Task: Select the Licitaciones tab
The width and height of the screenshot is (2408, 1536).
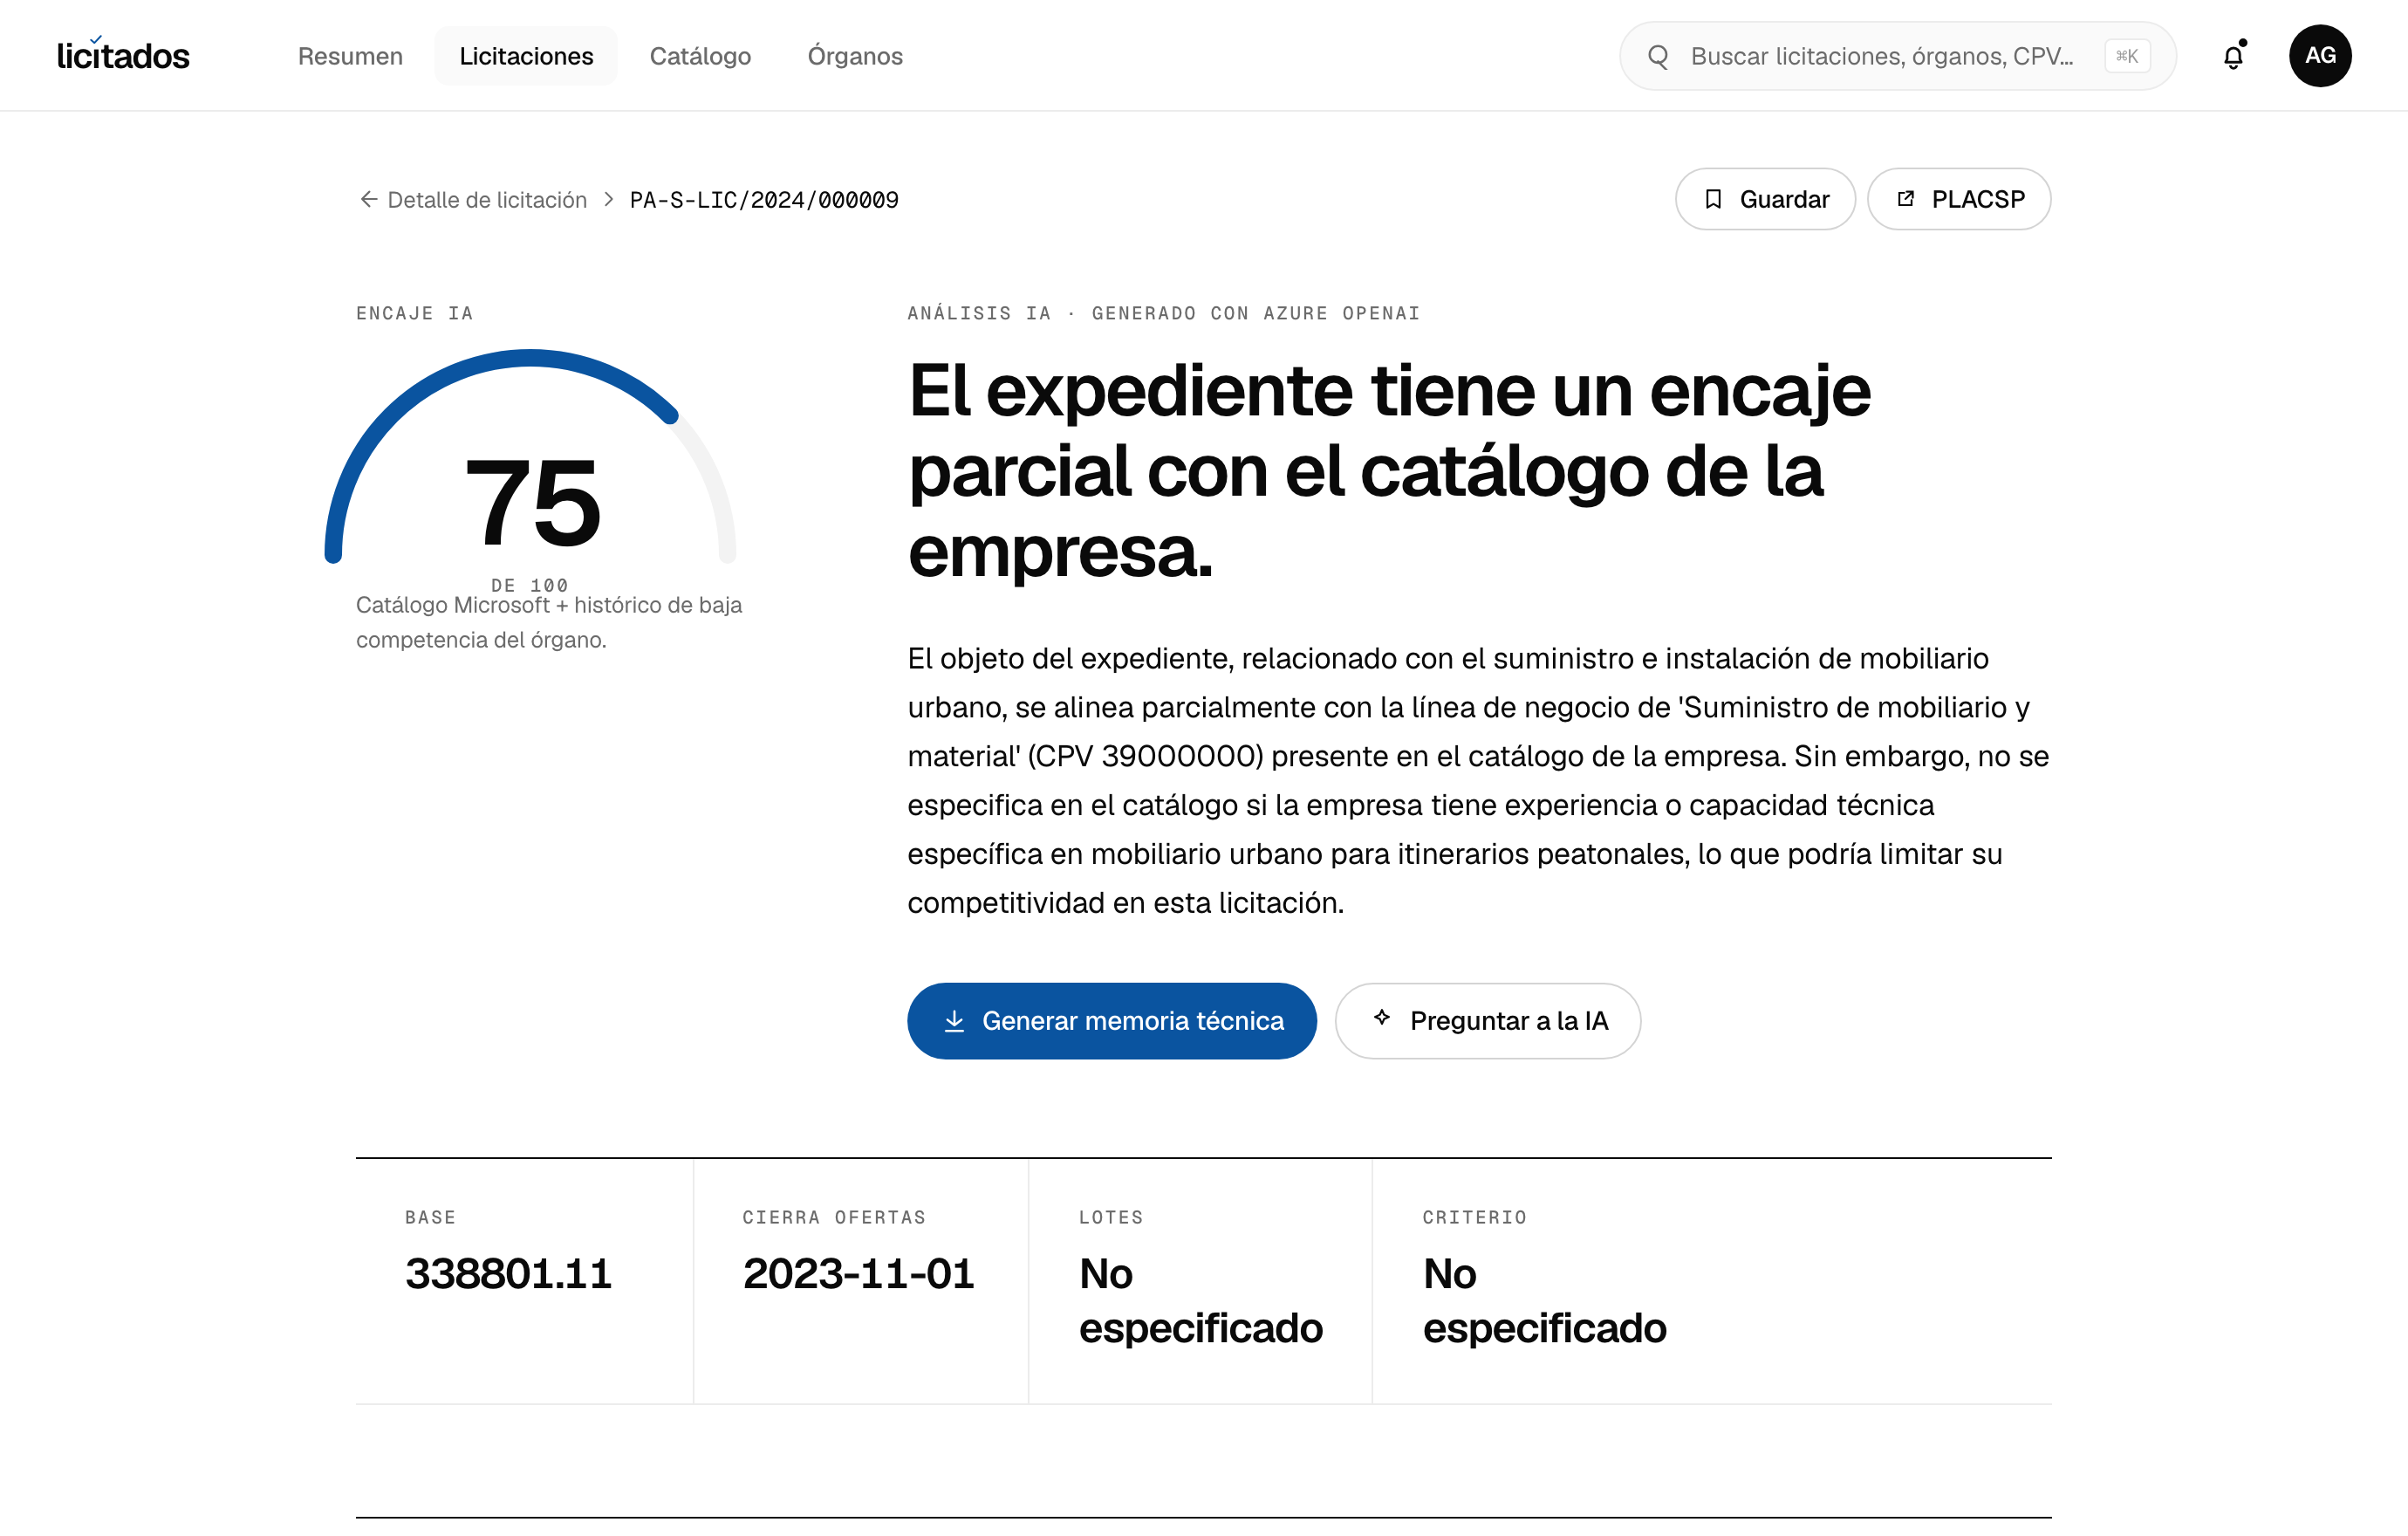Action: click(526, 56)
